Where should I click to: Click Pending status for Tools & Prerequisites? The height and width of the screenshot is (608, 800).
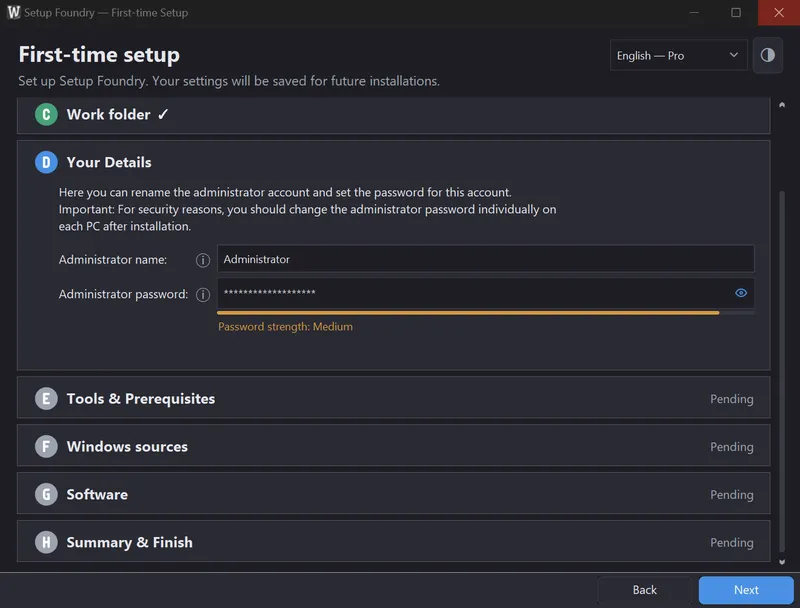(x=732, y=399)
